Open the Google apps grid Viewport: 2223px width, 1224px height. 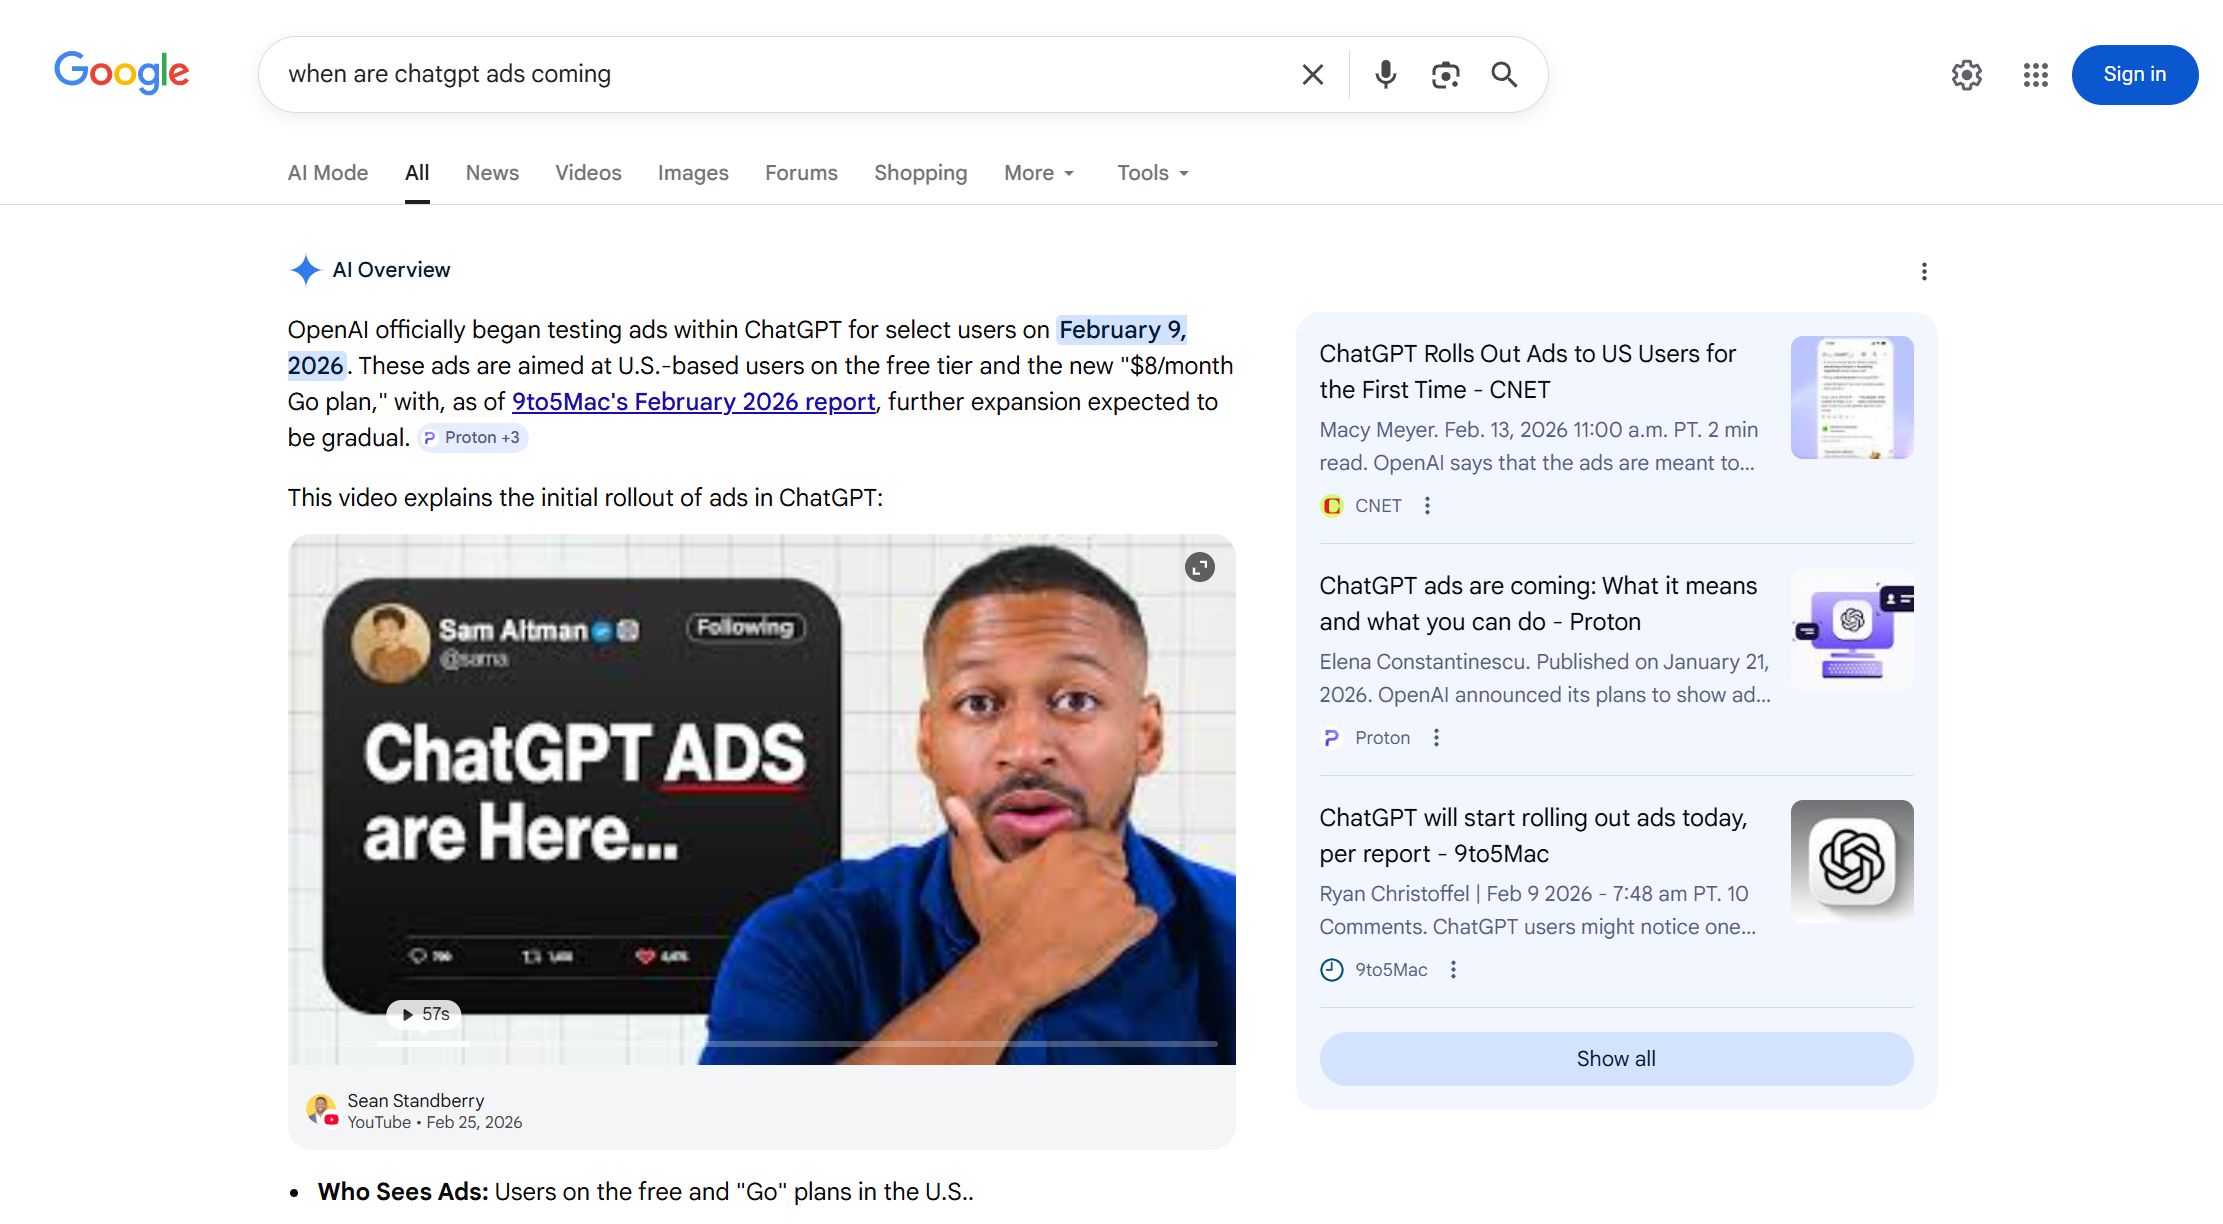click(x=2035, y=75)
